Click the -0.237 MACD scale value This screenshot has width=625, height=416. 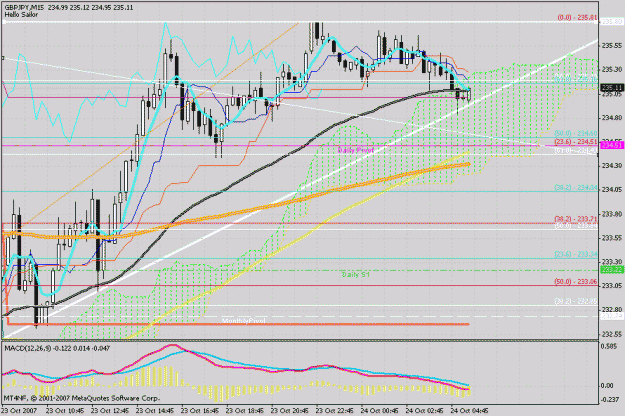(610, 400)
